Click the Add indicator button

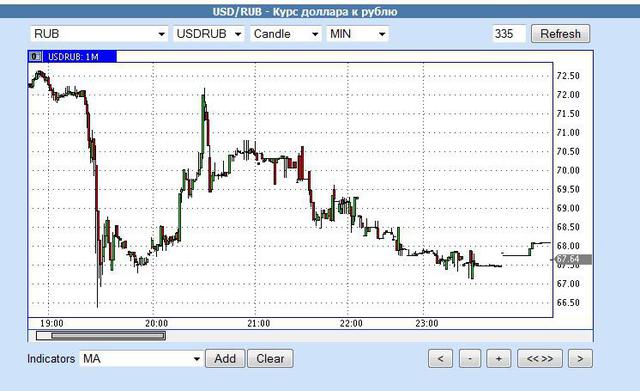[x=225, y=359]
